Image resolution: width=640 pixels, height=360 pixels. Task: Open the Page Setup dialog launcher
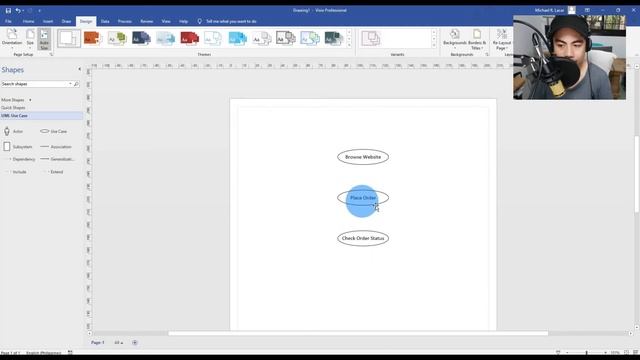click(51, 54)
